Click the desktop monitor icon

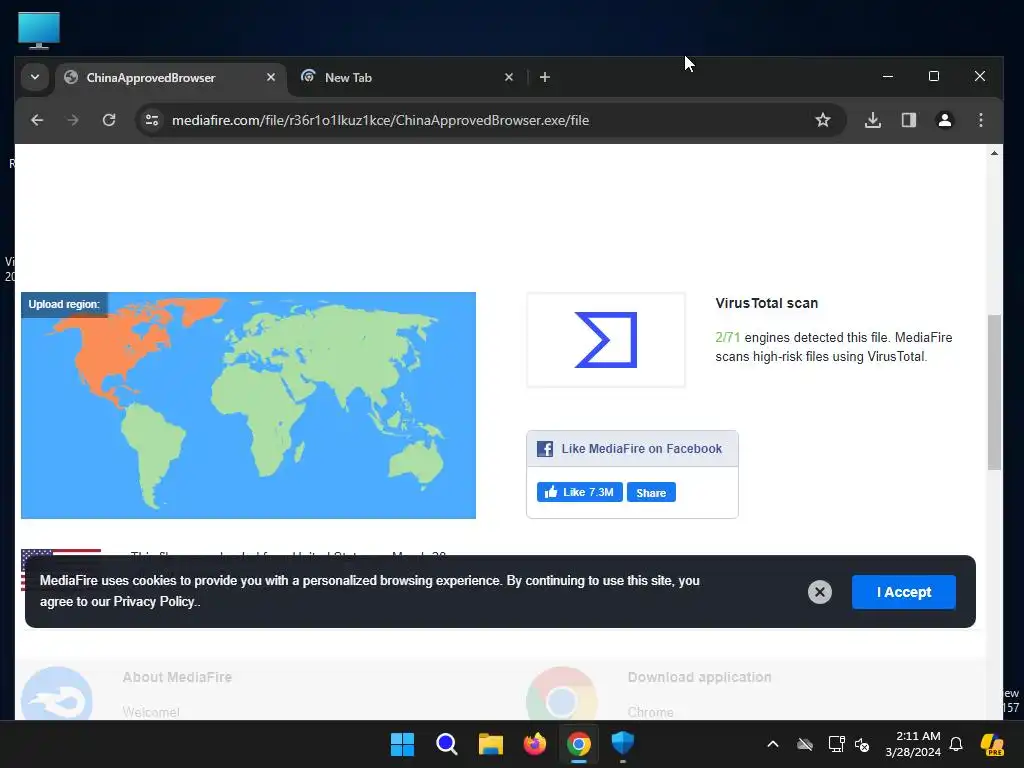39,30
